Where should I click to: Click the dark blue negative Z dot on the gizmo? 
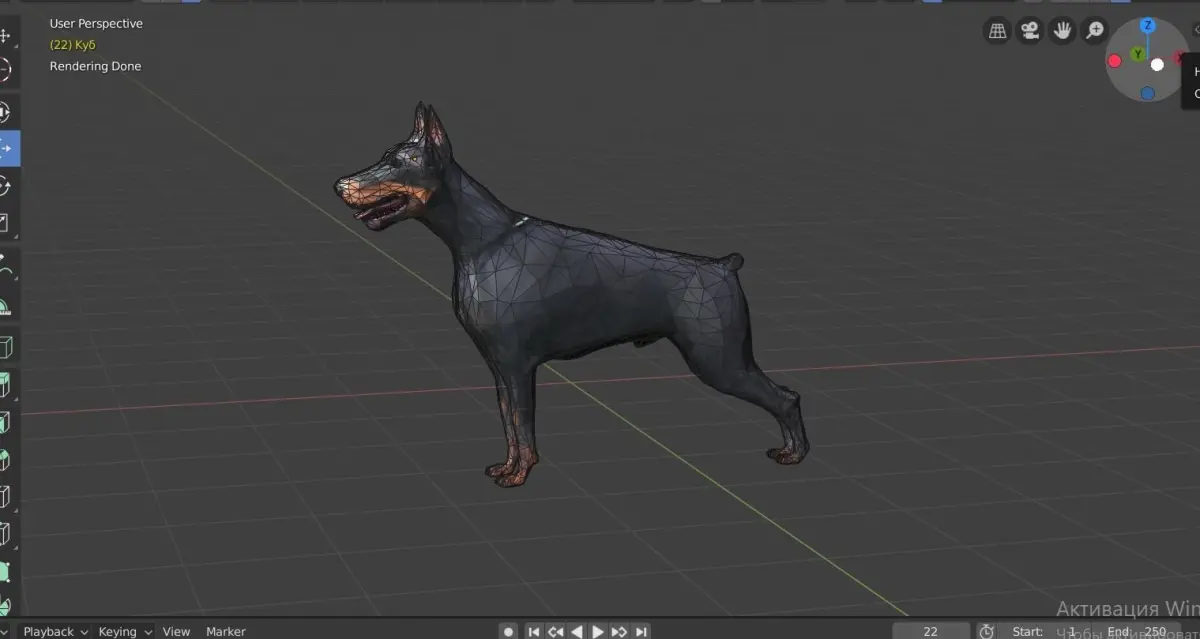(1147, 93)
